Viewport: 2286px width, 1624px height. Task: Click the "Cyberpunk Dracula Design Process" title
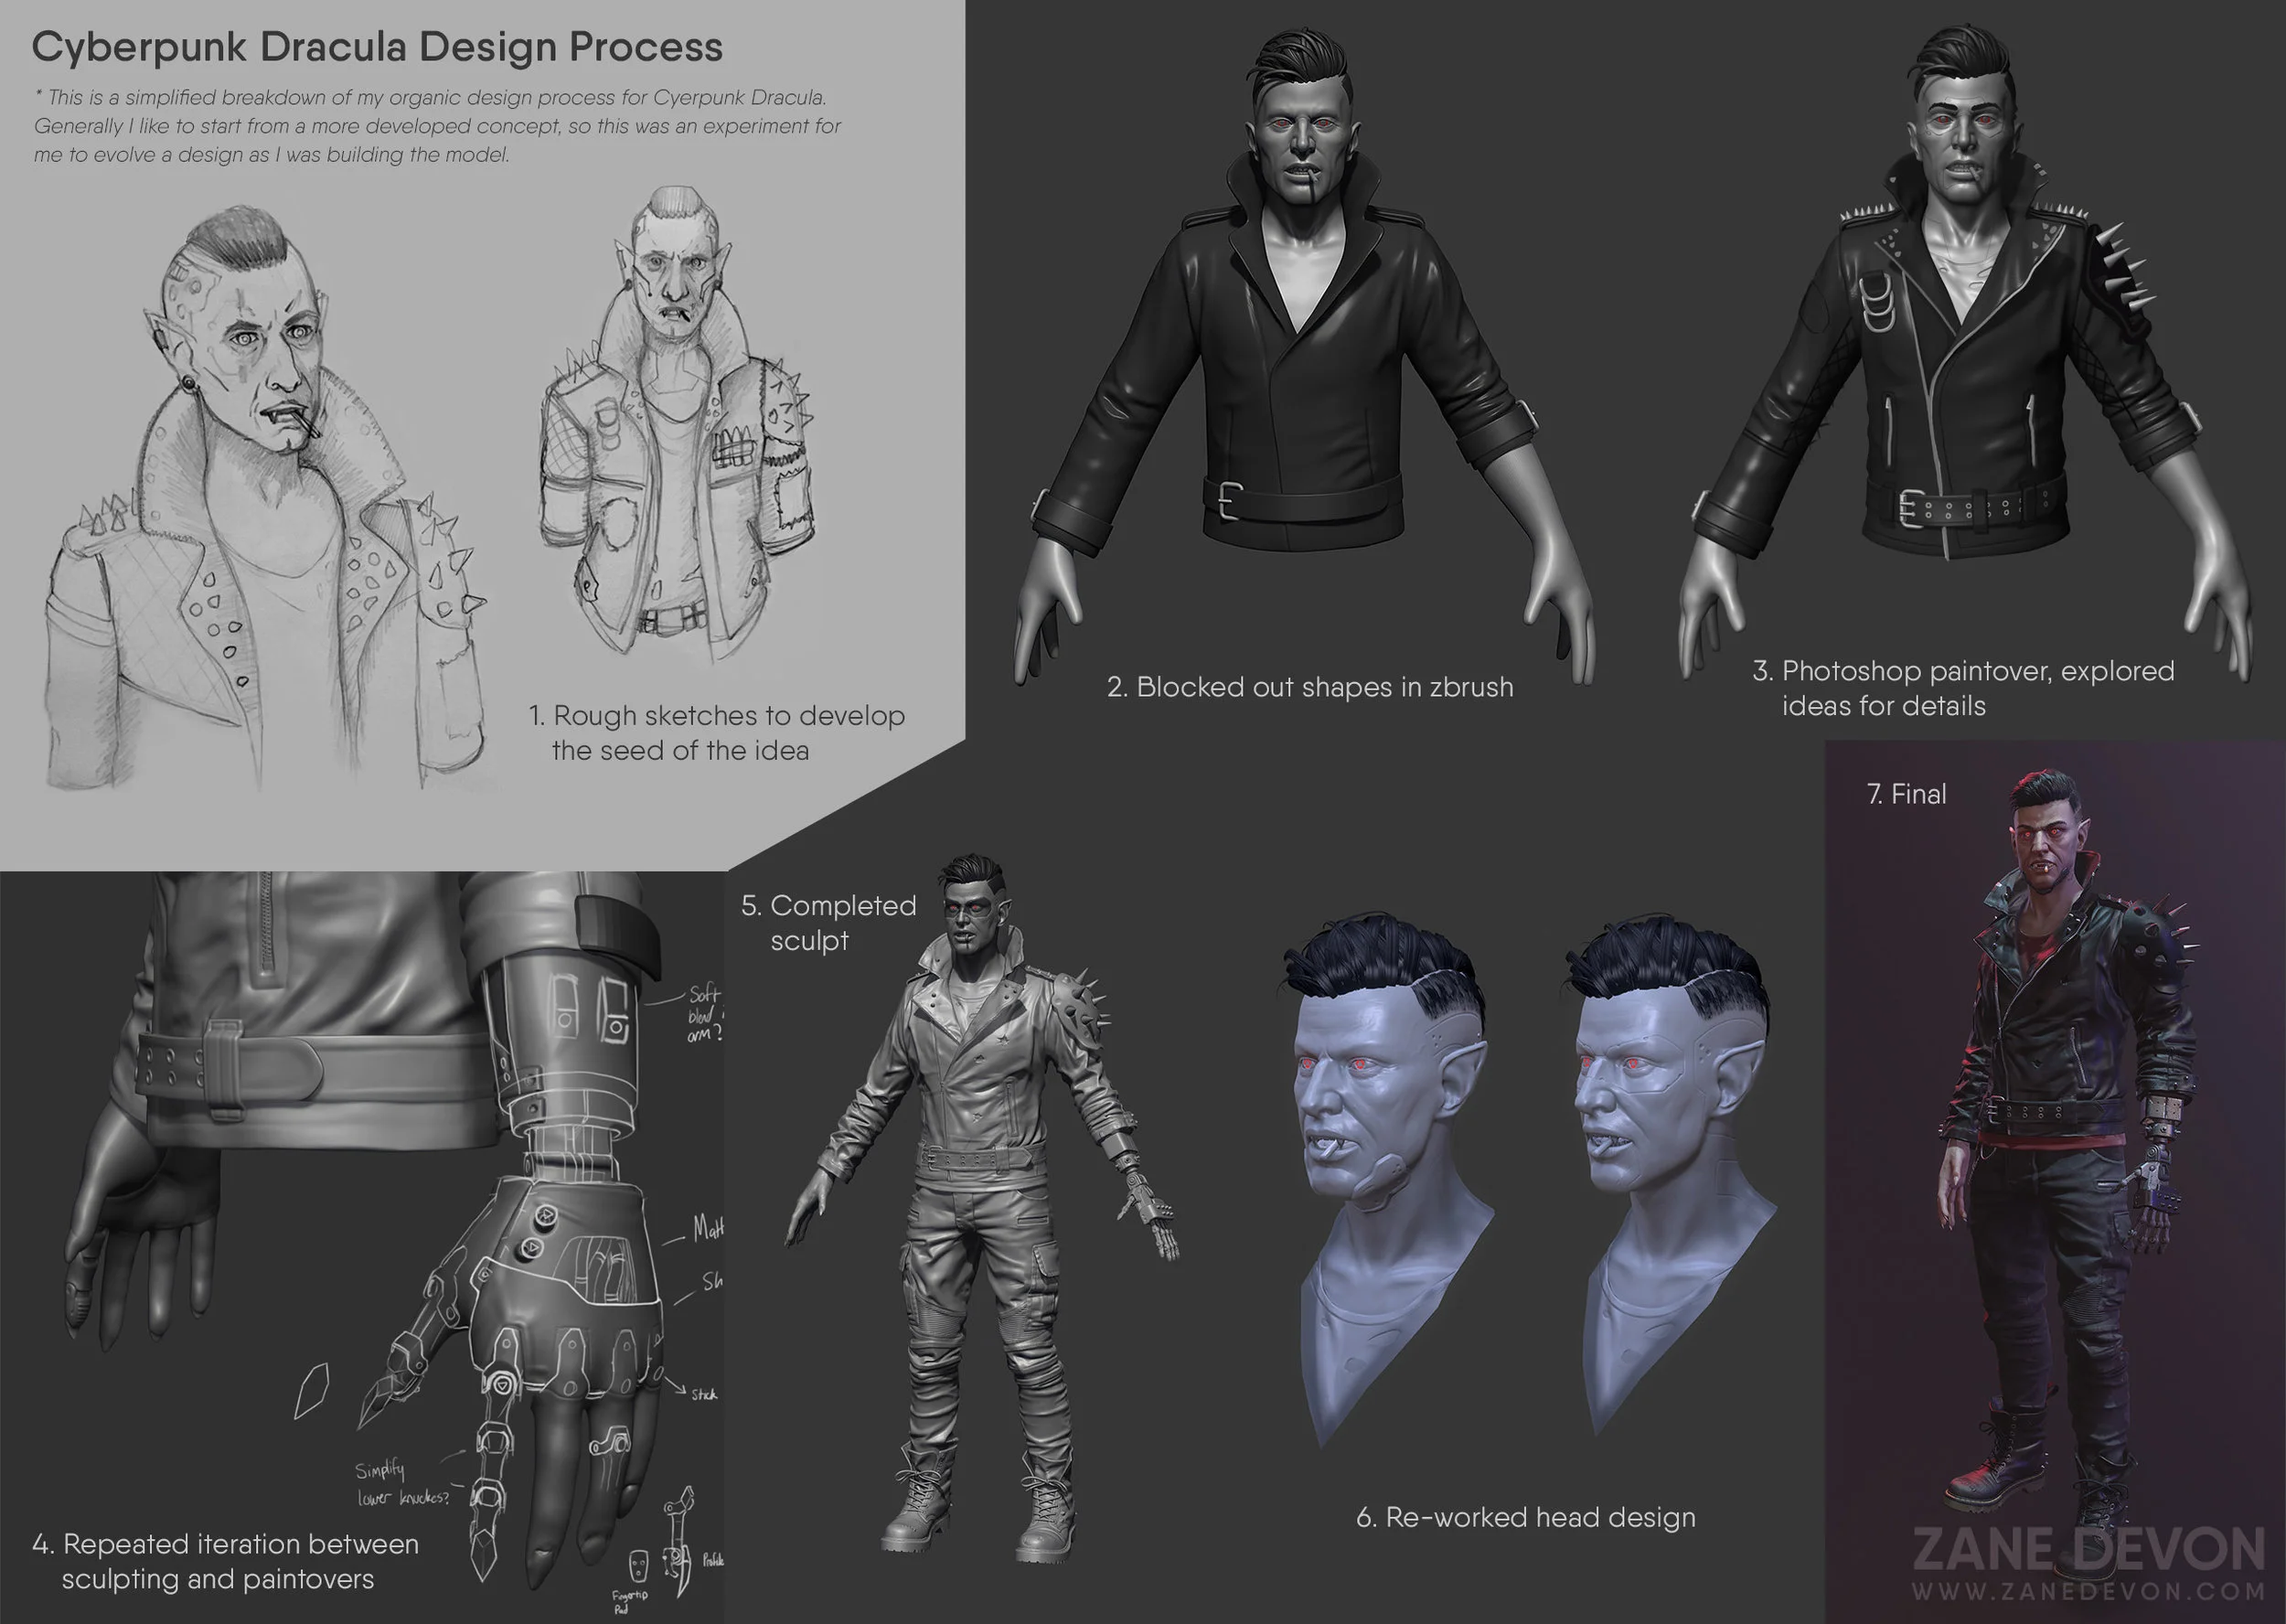point(377,47)
